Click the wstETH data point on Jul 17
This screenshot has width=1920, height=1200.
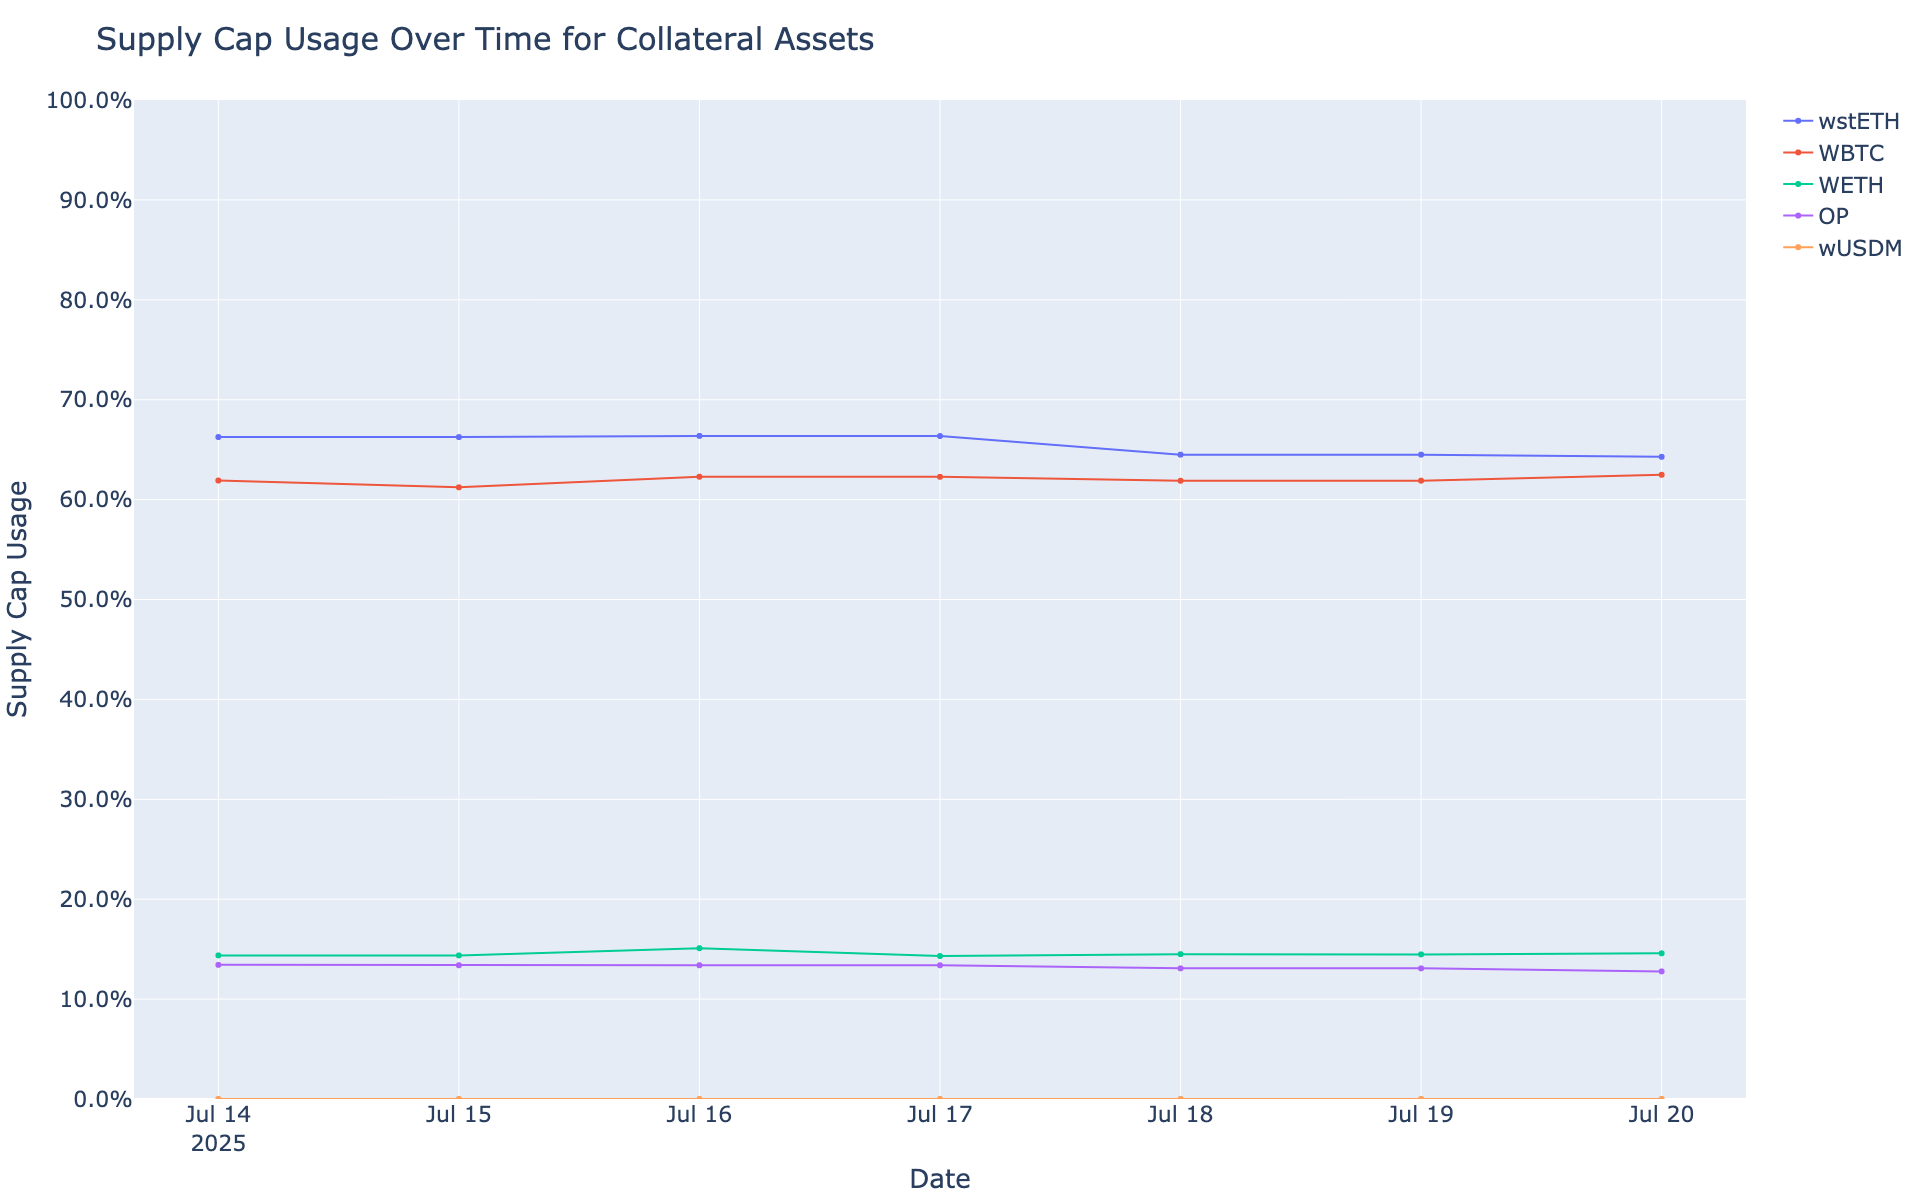pos(940,436)
